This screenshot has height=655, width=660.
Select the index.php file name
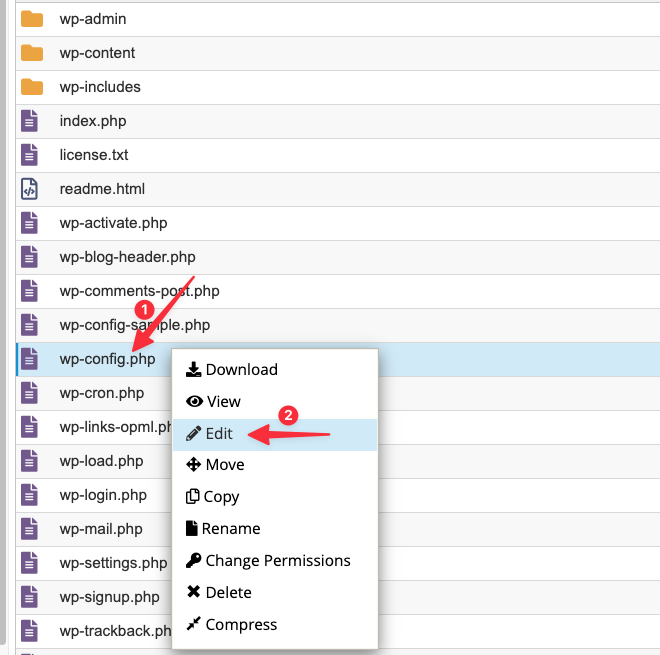[93, 122]
